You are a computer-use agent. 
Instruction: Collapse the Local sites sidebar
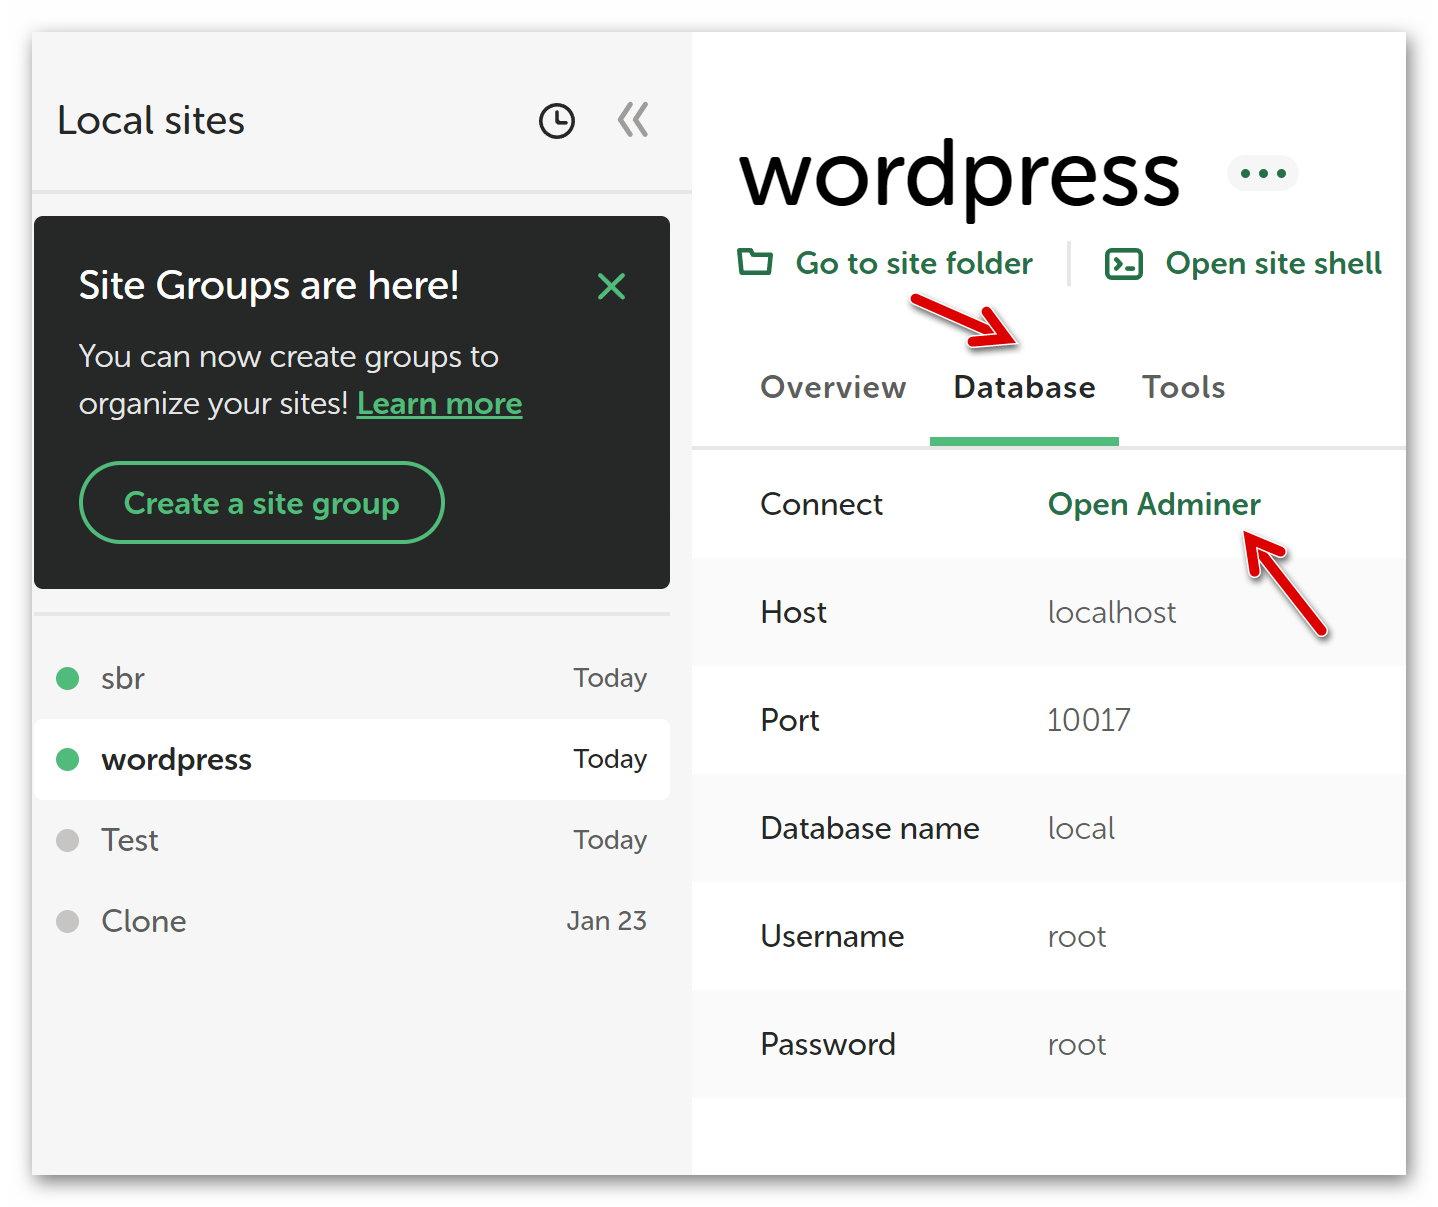632,120
